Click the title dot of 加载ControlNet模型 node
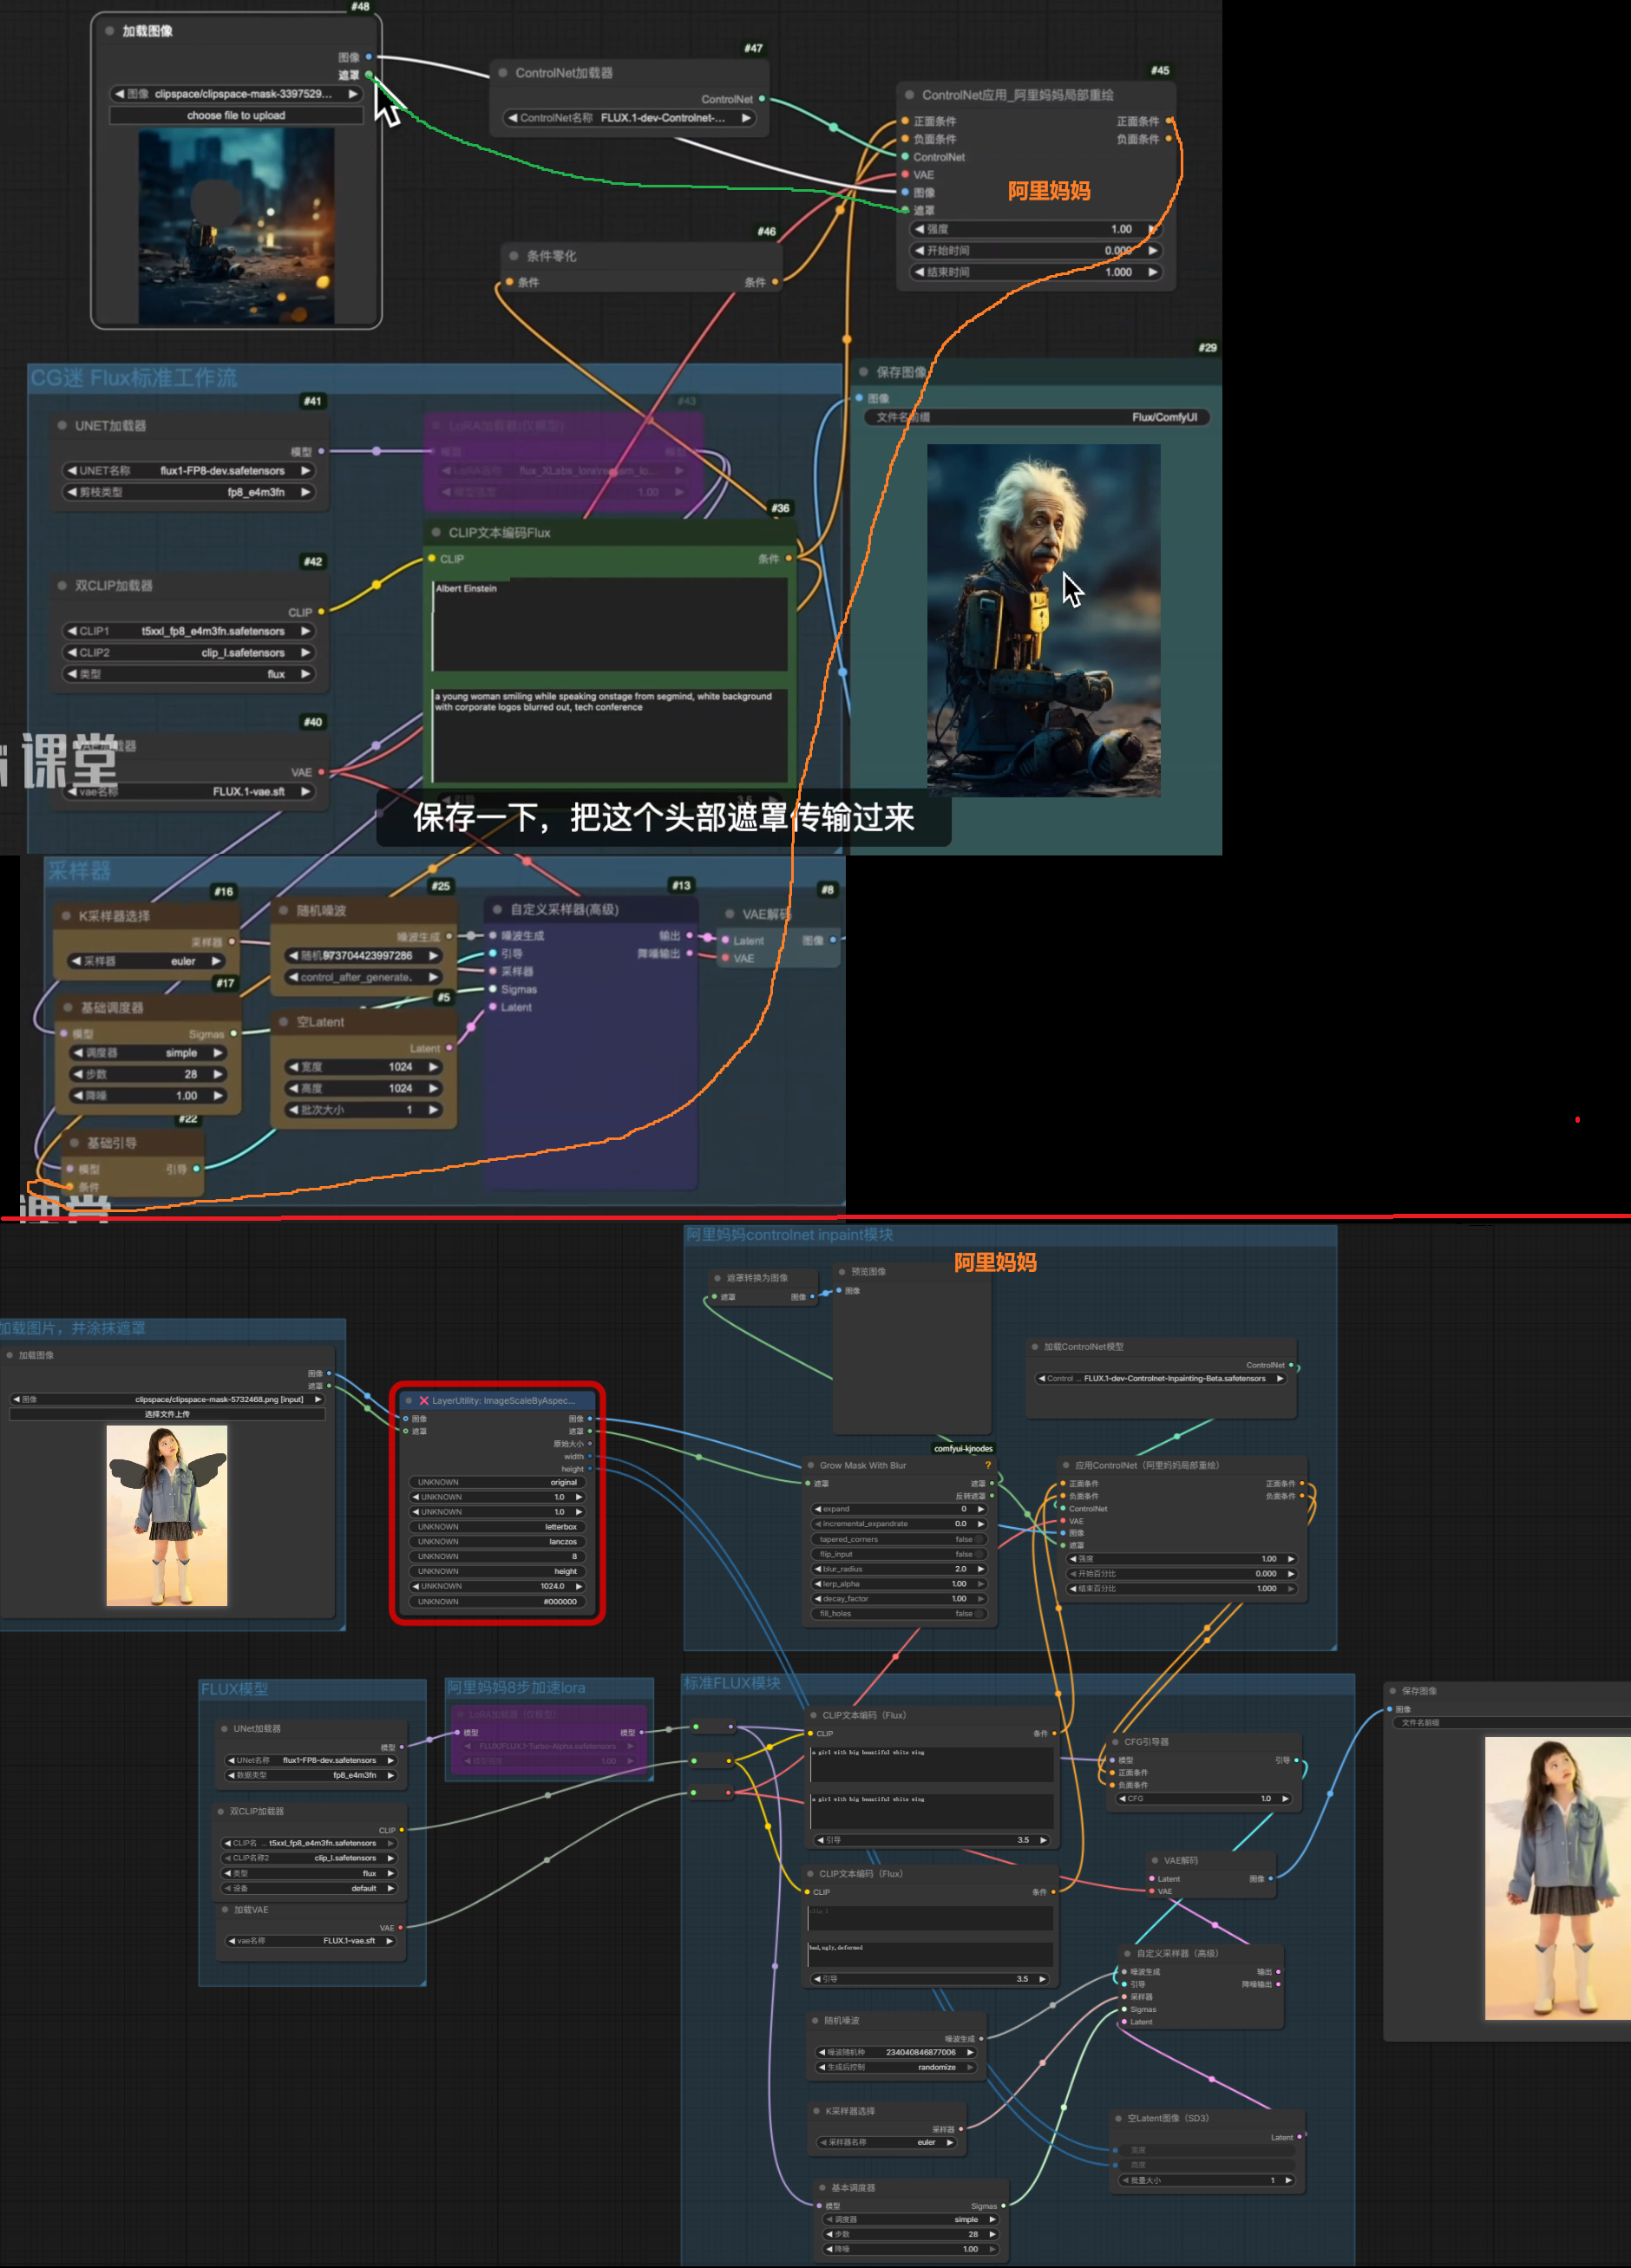Viewport: 1631px width, 2268px height. [x=1035, y=1346]
